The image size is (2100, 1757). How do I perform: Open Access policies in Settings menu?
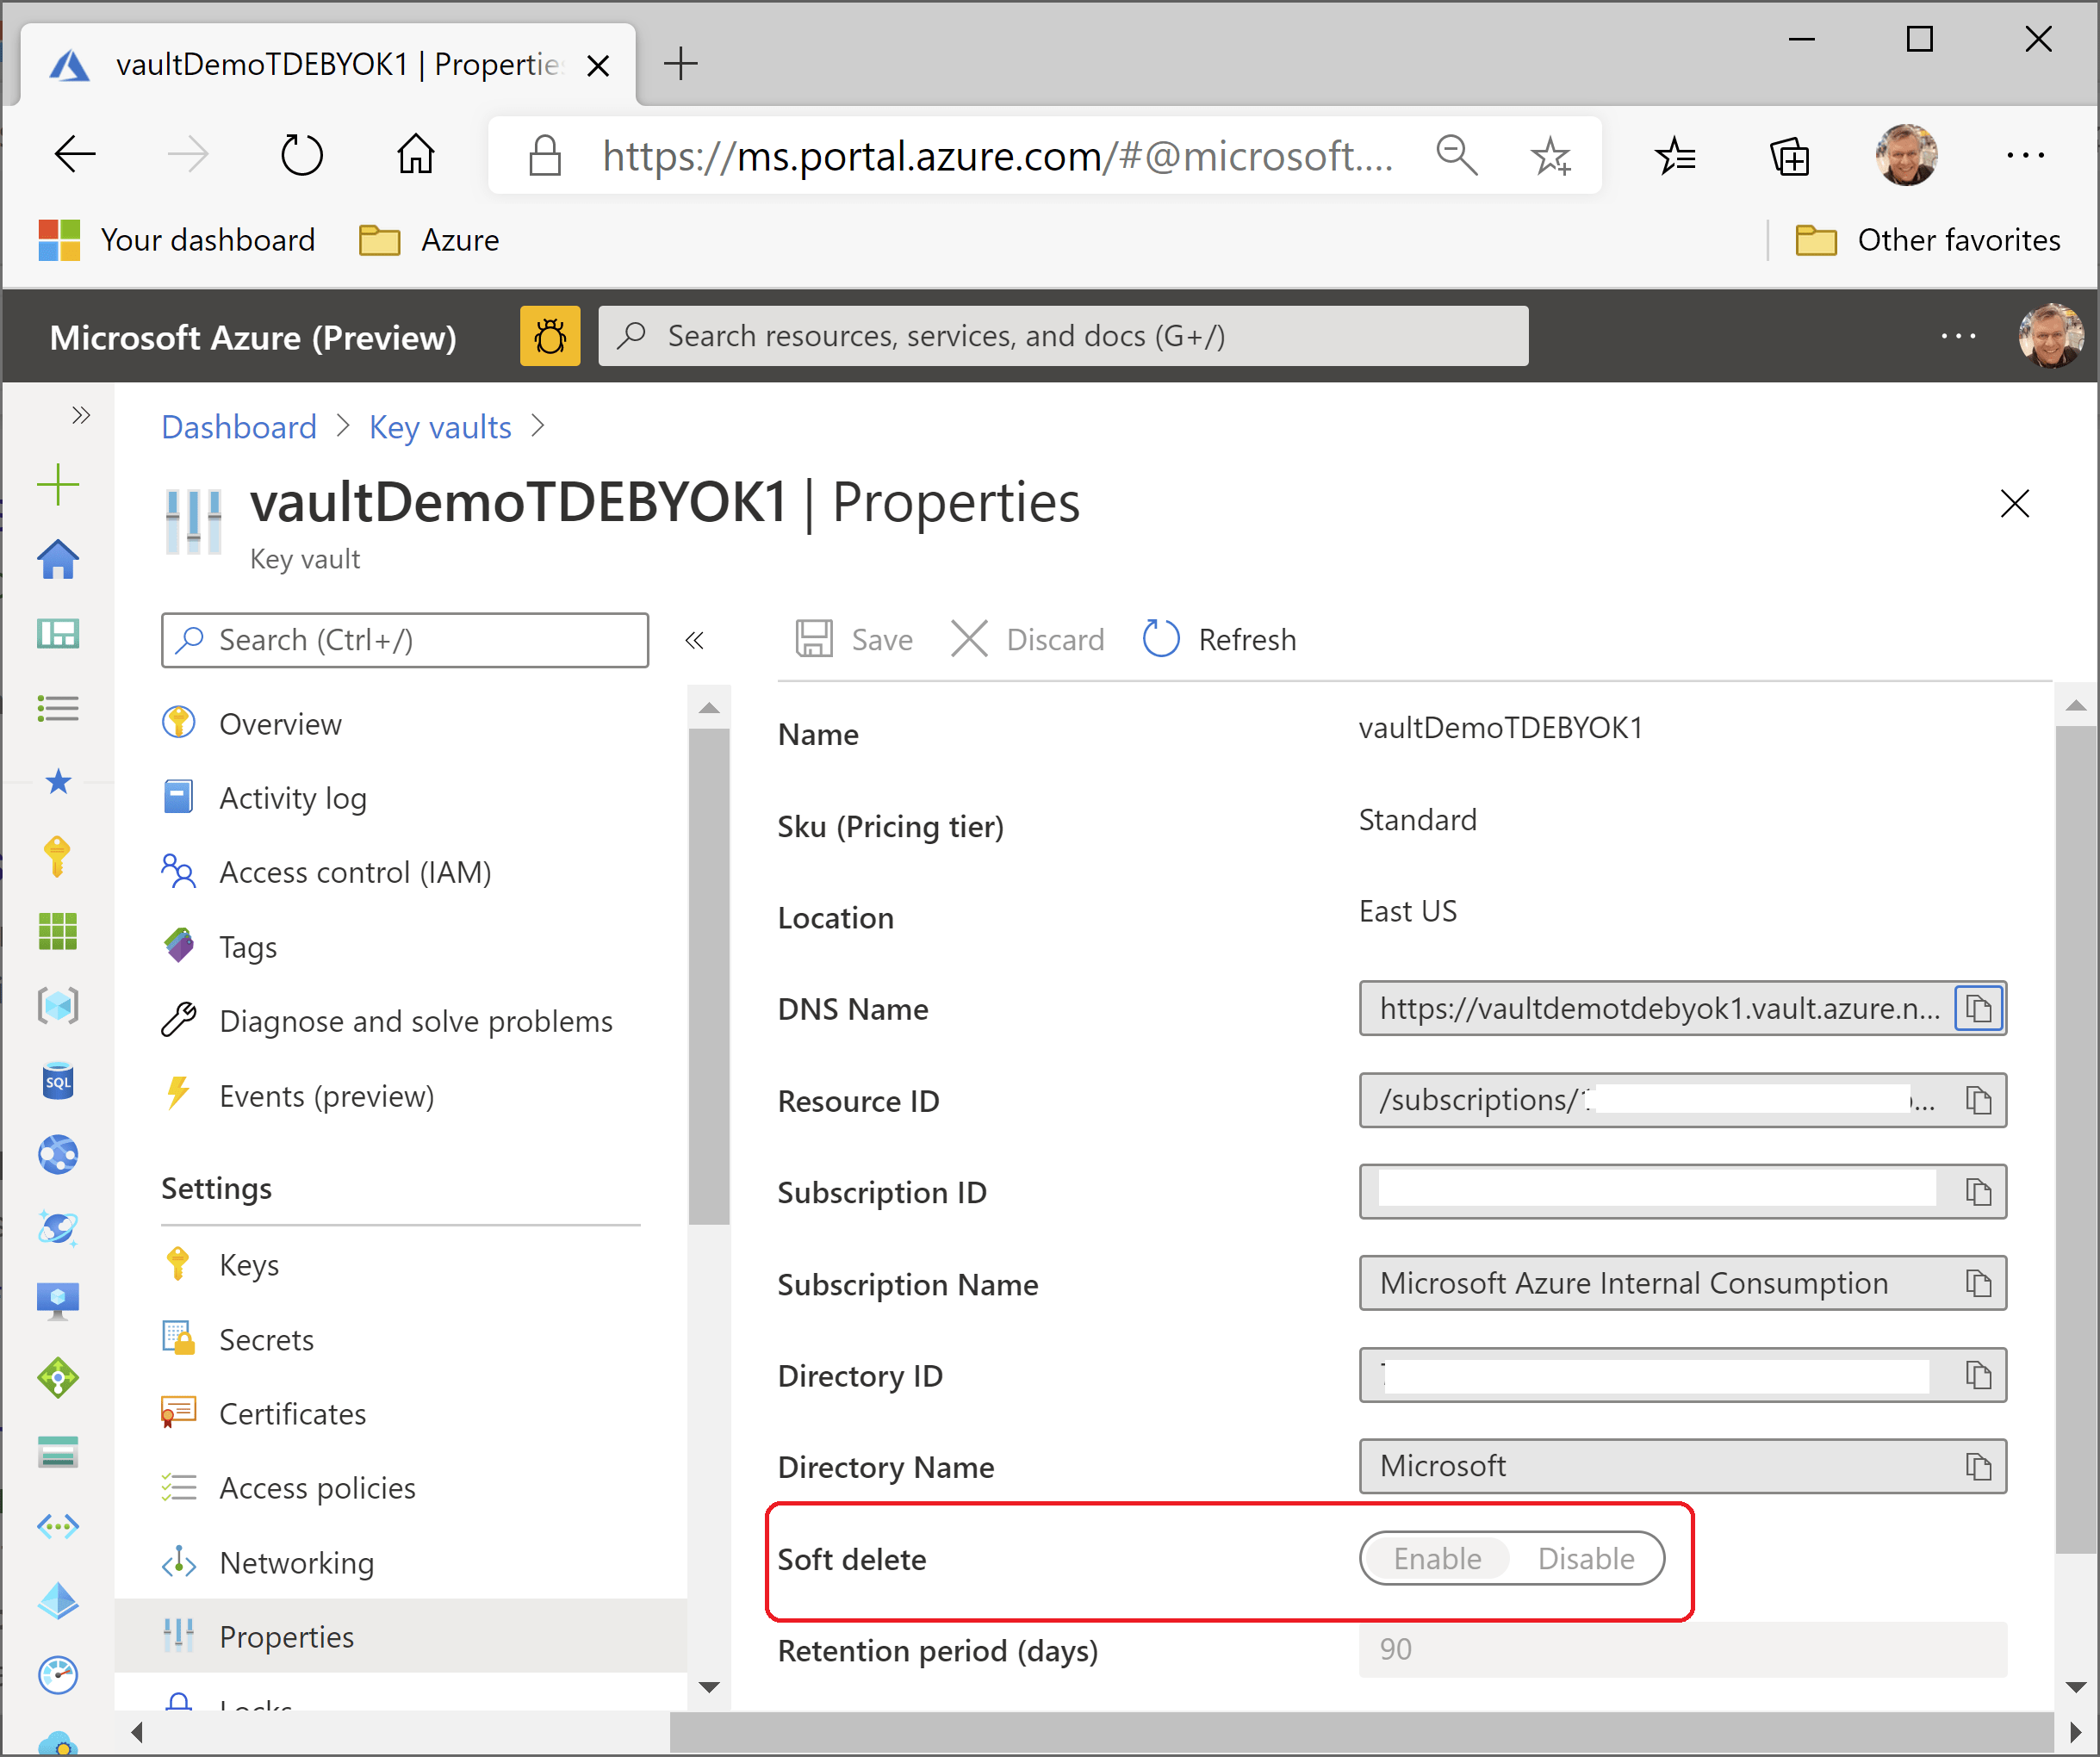pyautogui.click(x=317, y=1488)
